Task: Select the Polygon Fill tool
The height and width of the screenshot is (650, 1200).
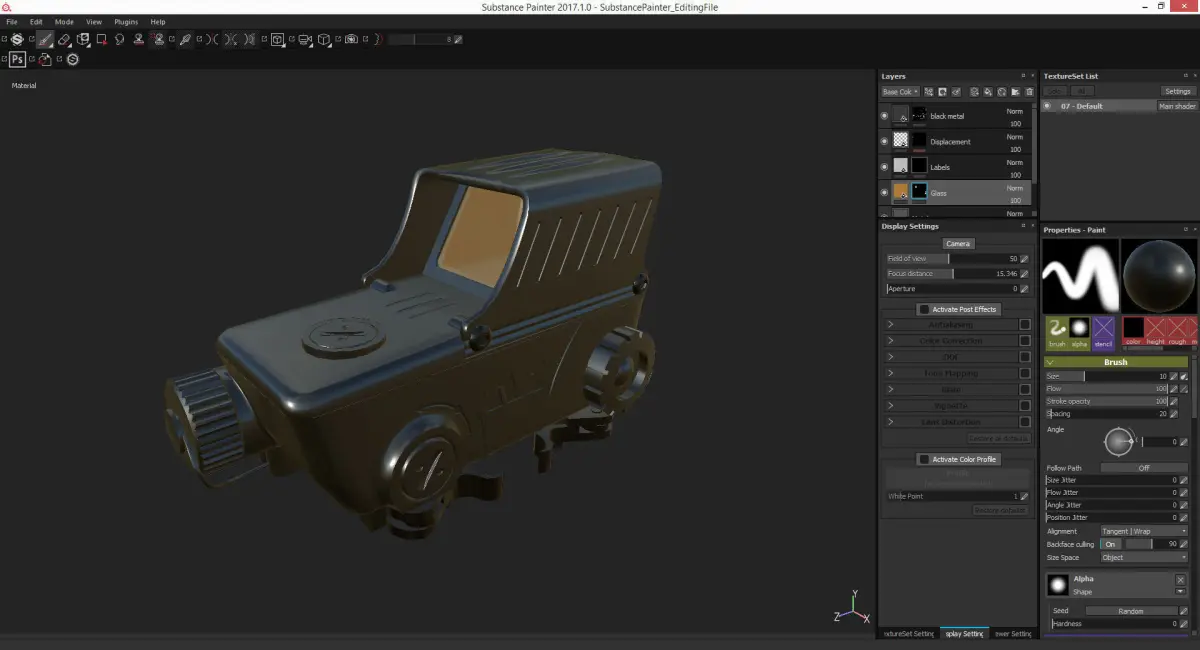Action: coord(101,40)
